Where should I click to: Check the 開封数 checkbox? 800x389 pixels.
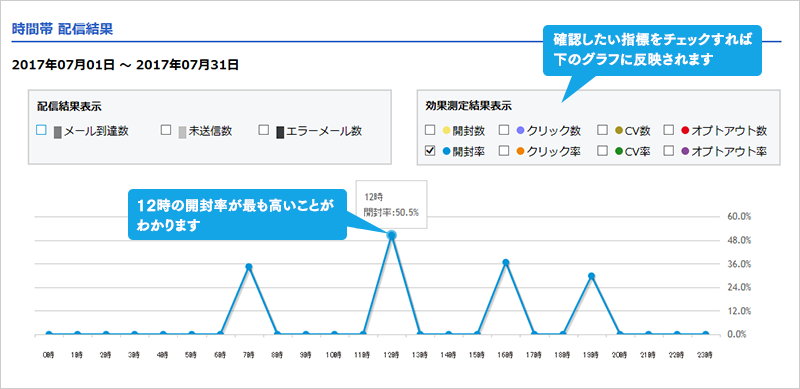430,130
